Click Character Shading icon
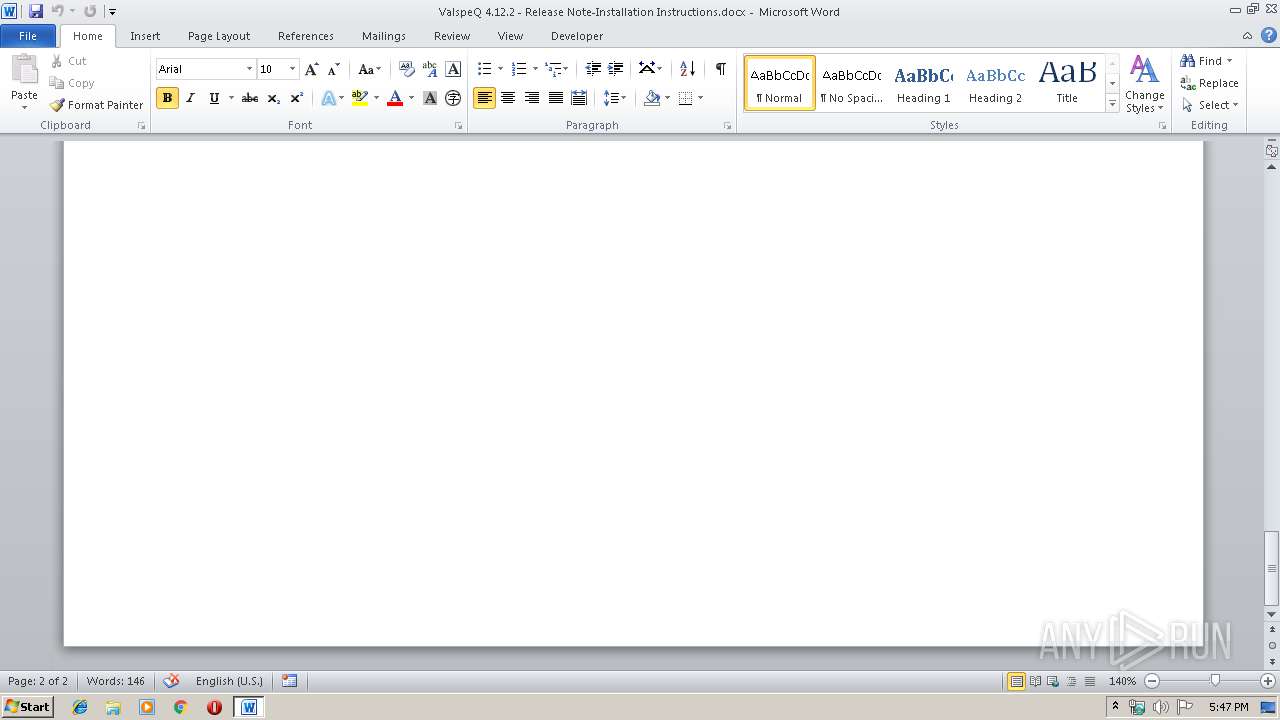This screenshot has width=1280, height=720. pyautogui.click(x=430, y=98)
